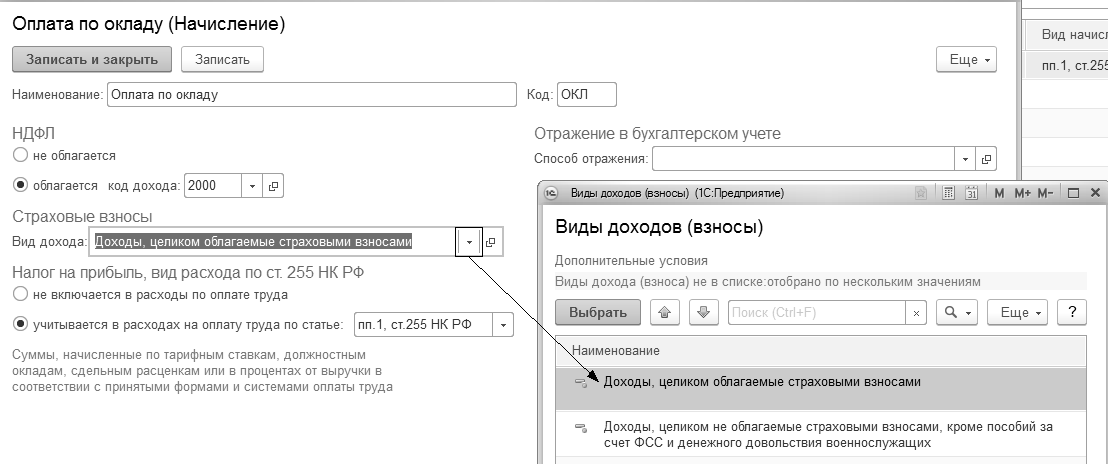Open the help question mark button
Screen dimensions: 1108x464
click(1072, 312)
